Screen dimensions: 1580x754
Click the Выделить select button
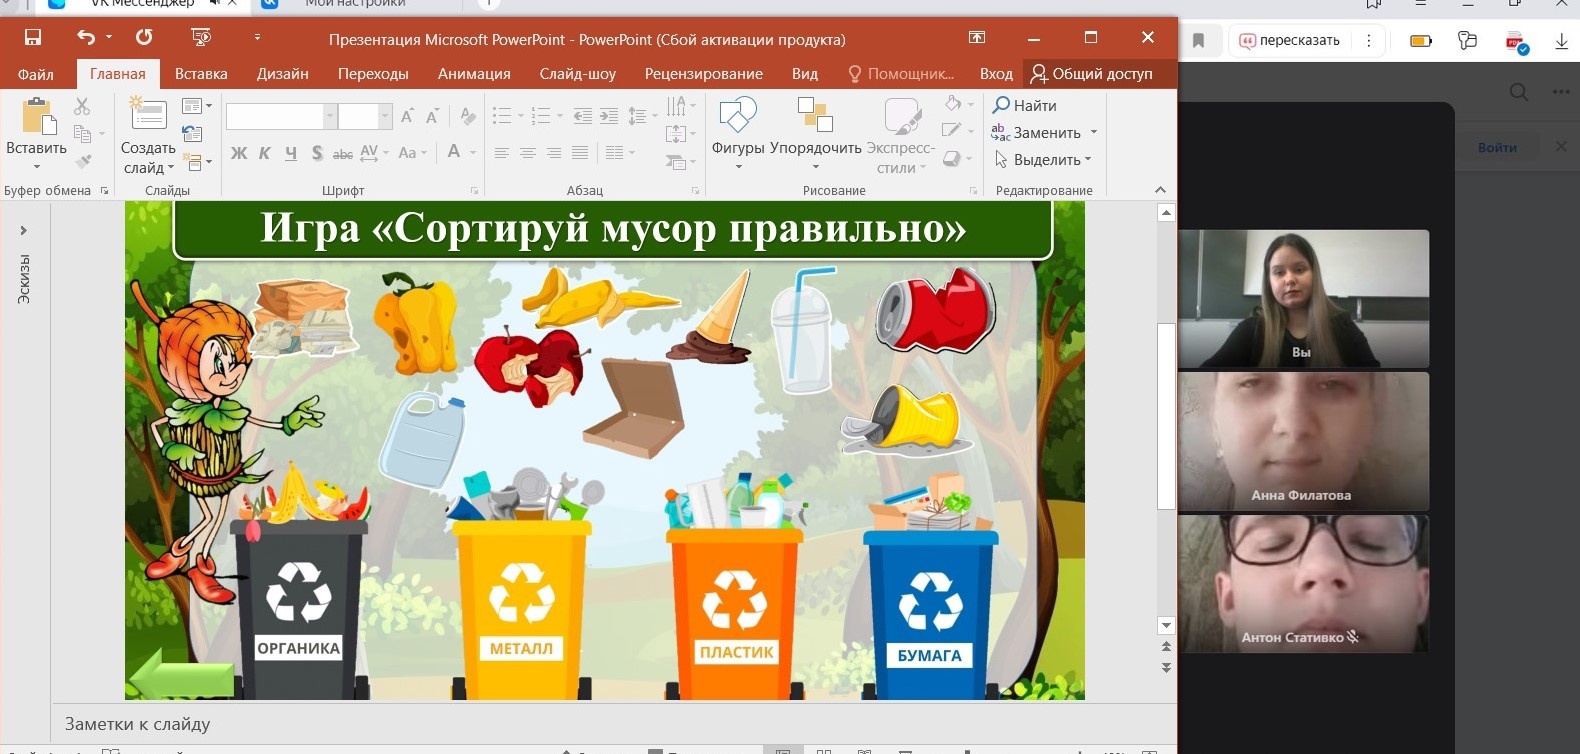pos(1043,159)
